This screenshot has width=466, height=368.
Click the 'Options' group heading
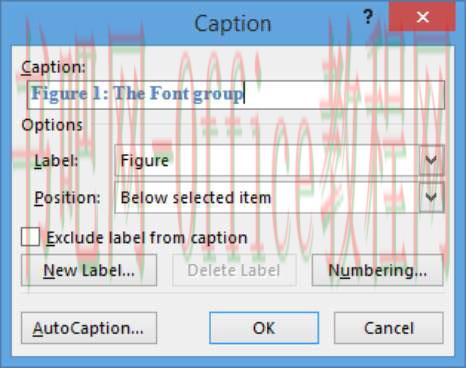tap(52, 125)
